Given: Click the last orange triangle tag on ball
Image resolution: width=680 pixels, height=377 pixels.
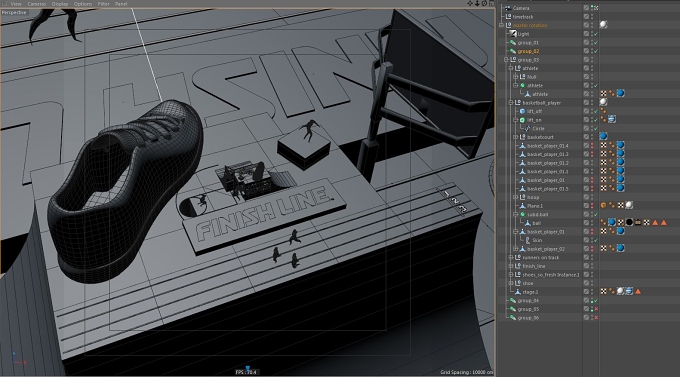Looking at the screenshot, I should click(664, 223).
